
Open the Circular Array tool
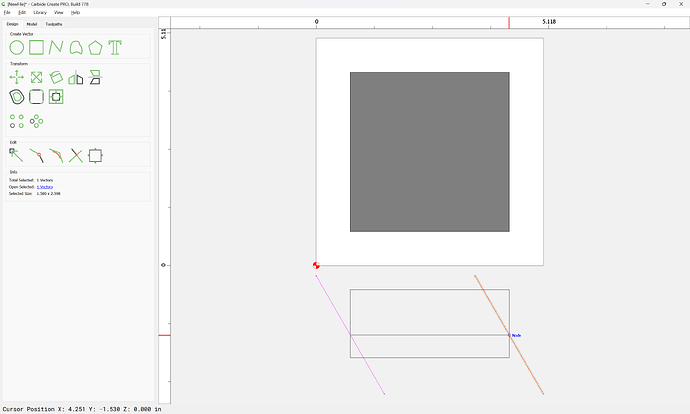pos(37,121)
